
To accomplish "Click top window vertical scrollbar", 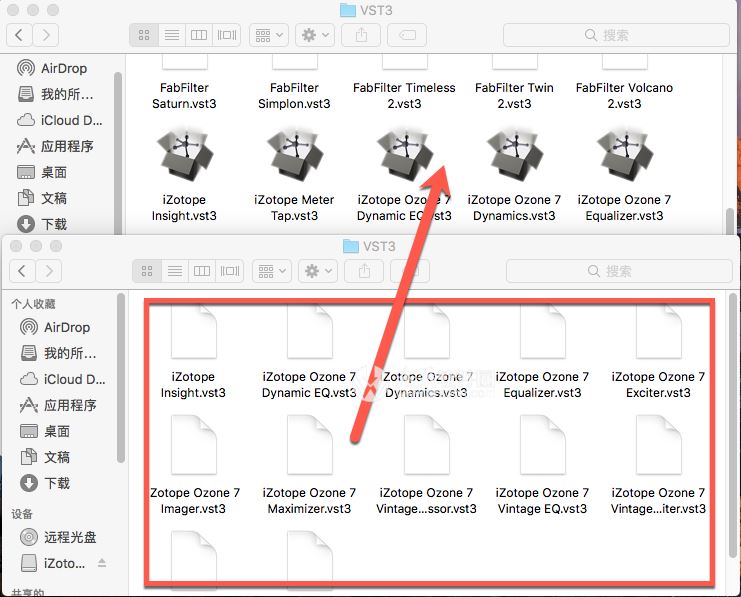I will pos(730,220).
